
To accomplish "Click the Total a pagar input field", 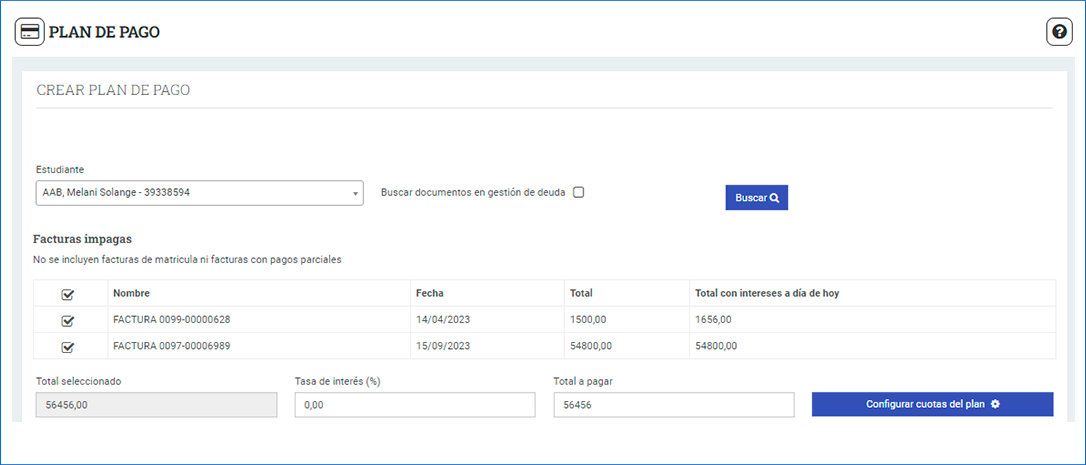I will tap(673, 405).
